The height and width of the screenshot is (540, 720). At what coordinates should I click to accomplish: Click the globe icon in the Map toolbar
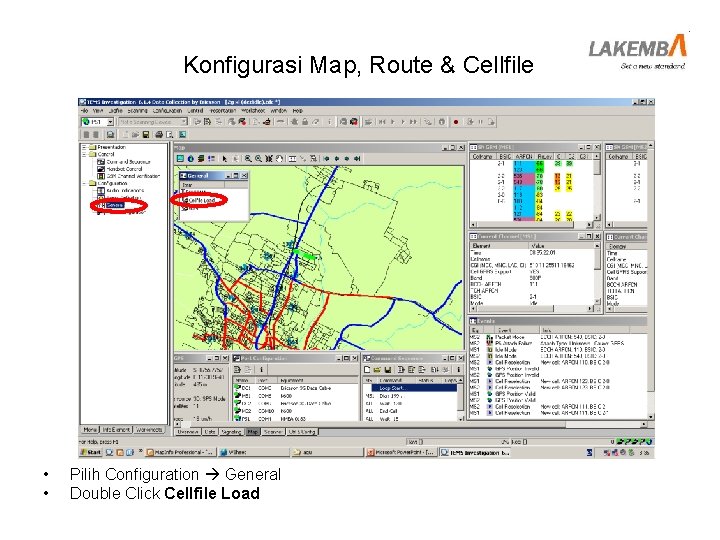tap(191, 159)
